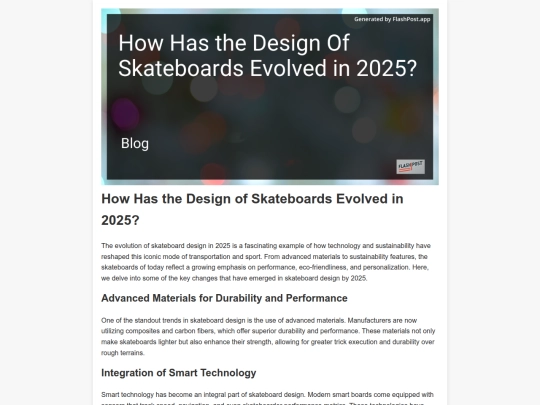Click paragraph starting 'One of the standout trends'
Screen dimensions: 540x405
[268, 337]
